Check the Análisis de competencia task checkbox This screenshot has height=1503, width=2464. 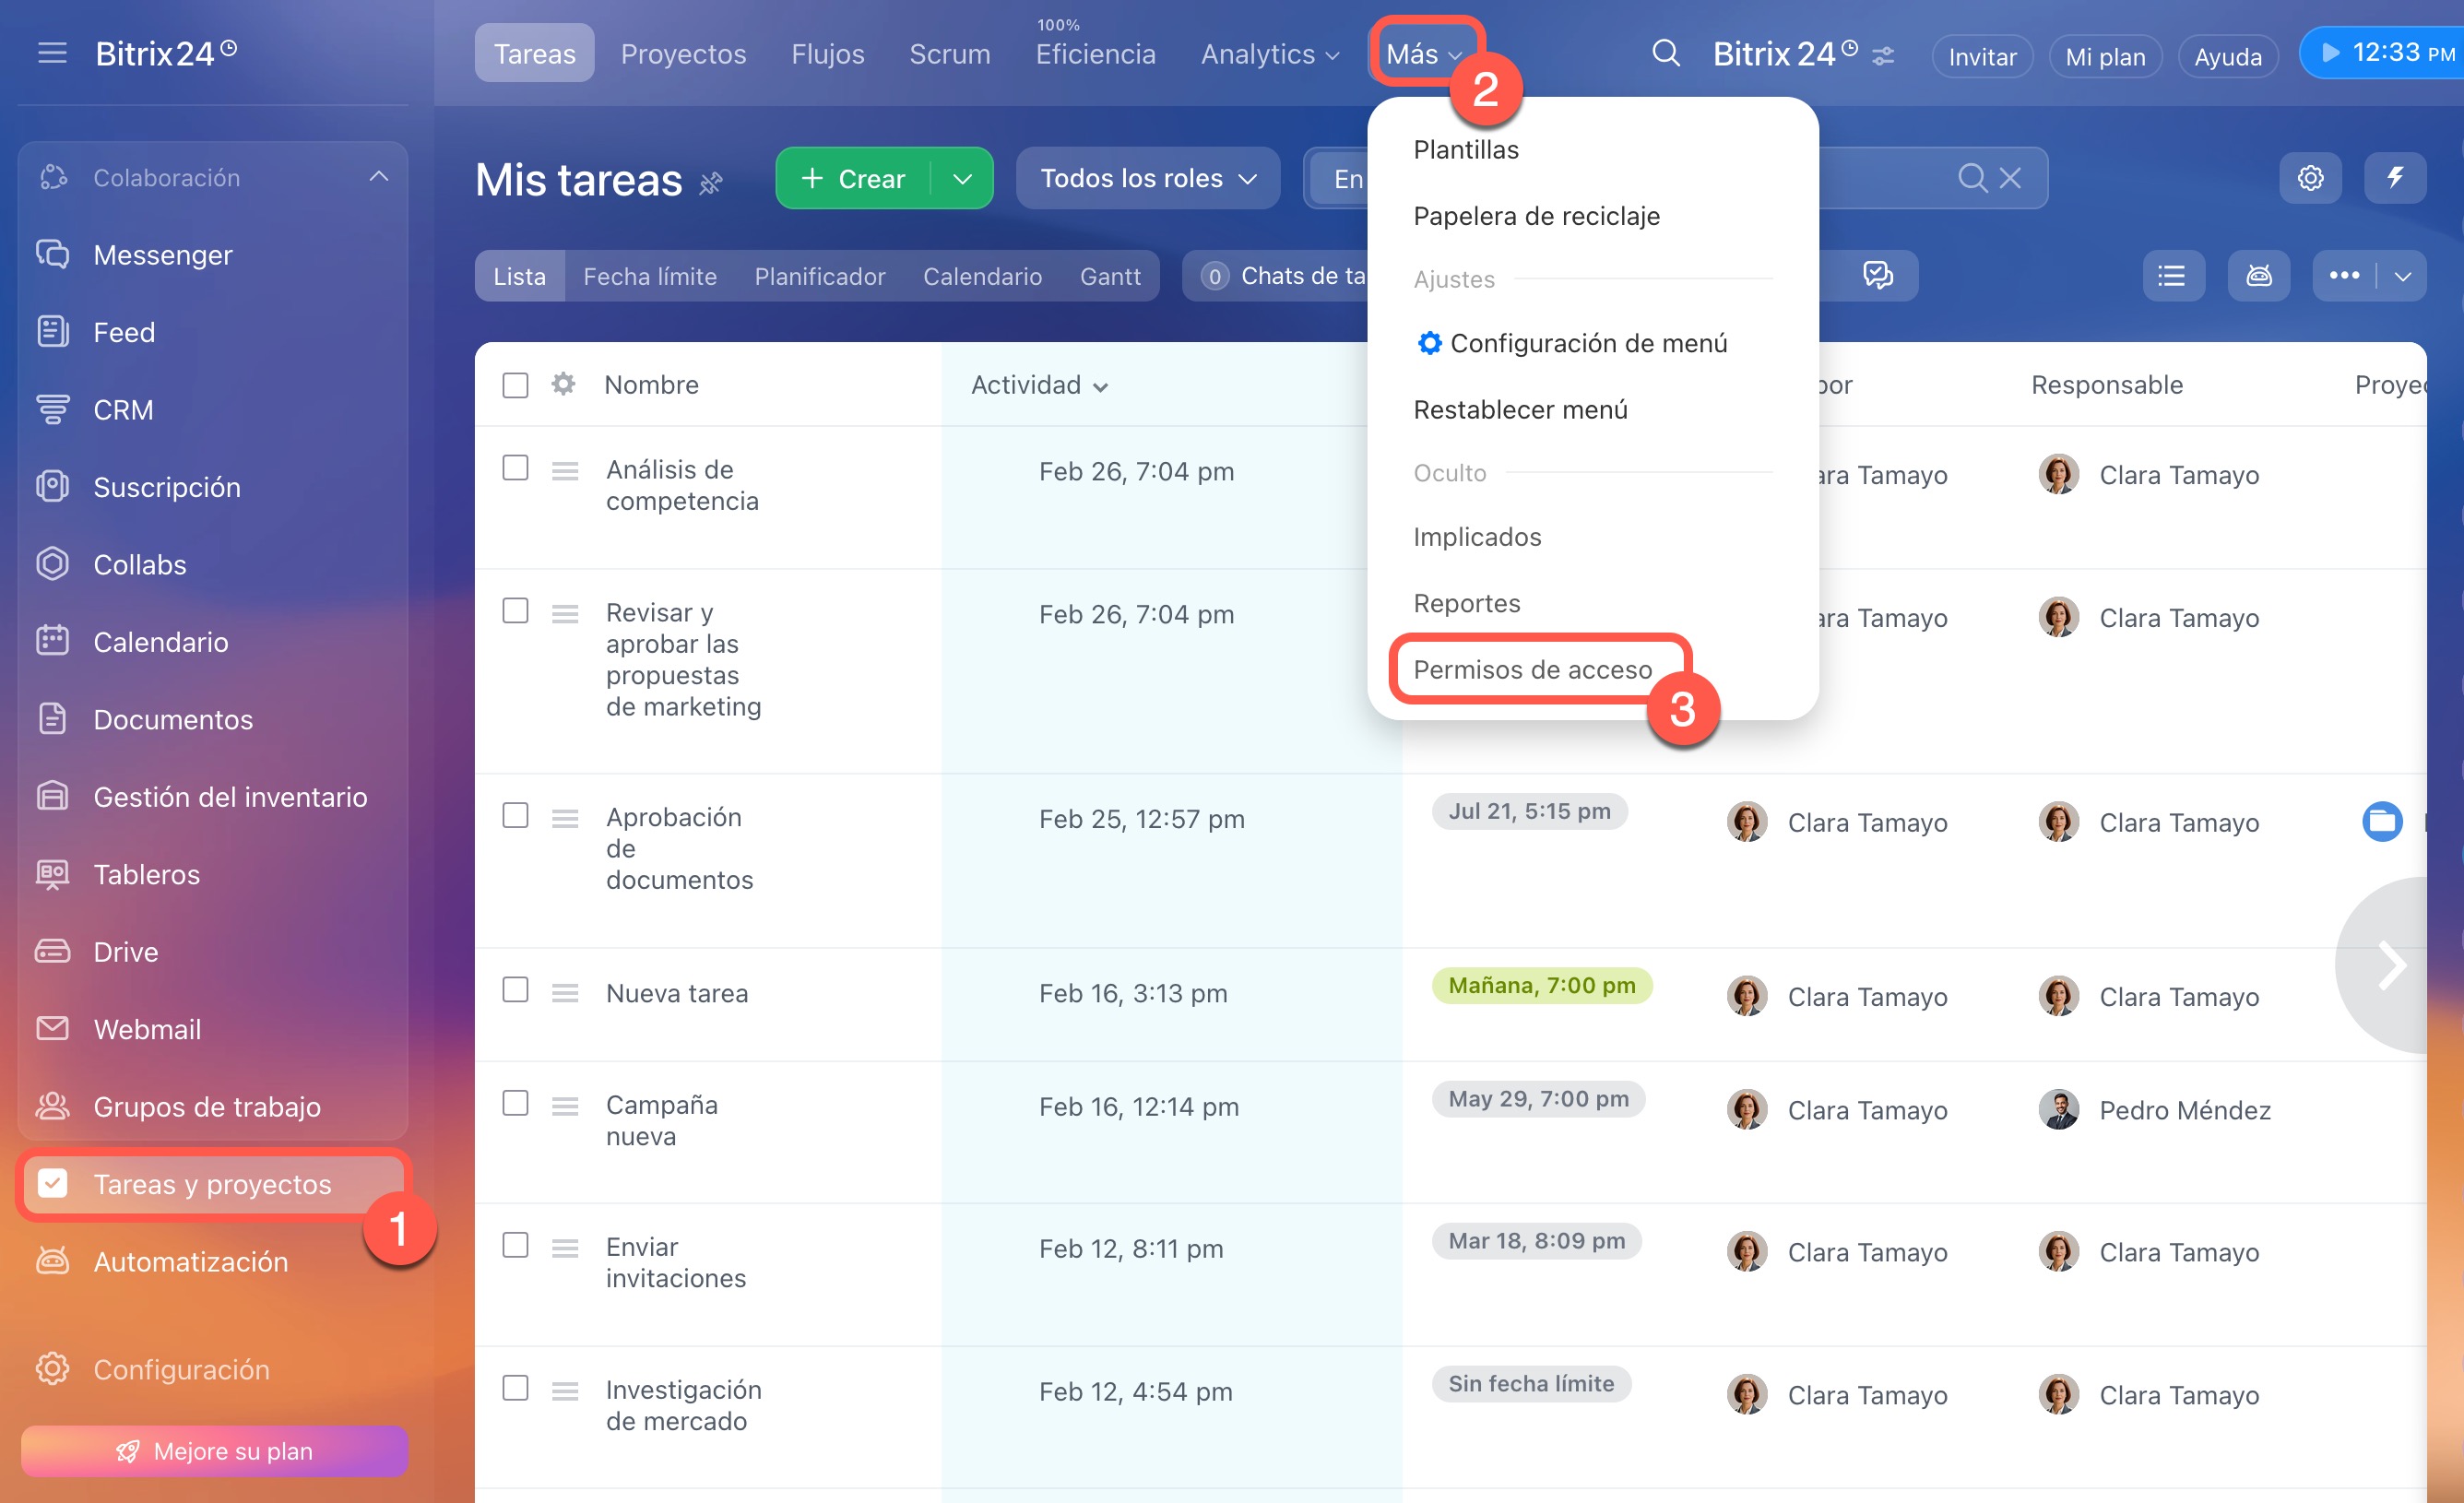click(515, 468)
